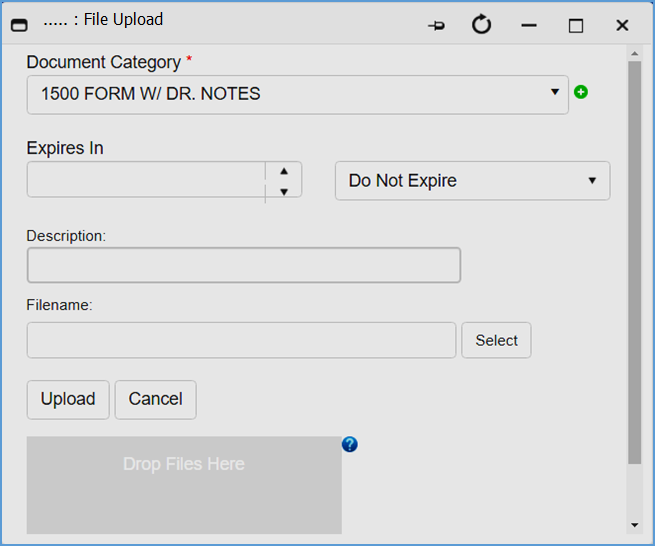Click into the Description text field
The width and height of the screenshot is (655, 546).
(x=243, y=266)
